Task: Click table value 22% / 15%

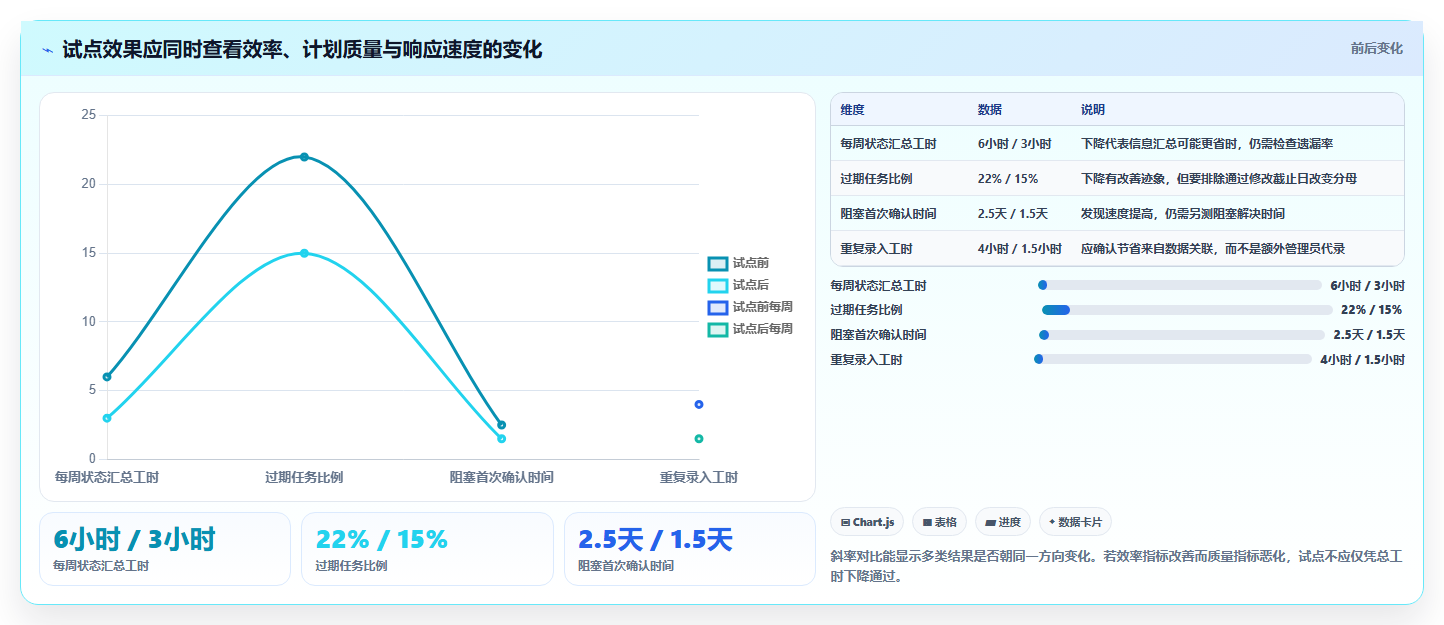Action: point(1008,179)
